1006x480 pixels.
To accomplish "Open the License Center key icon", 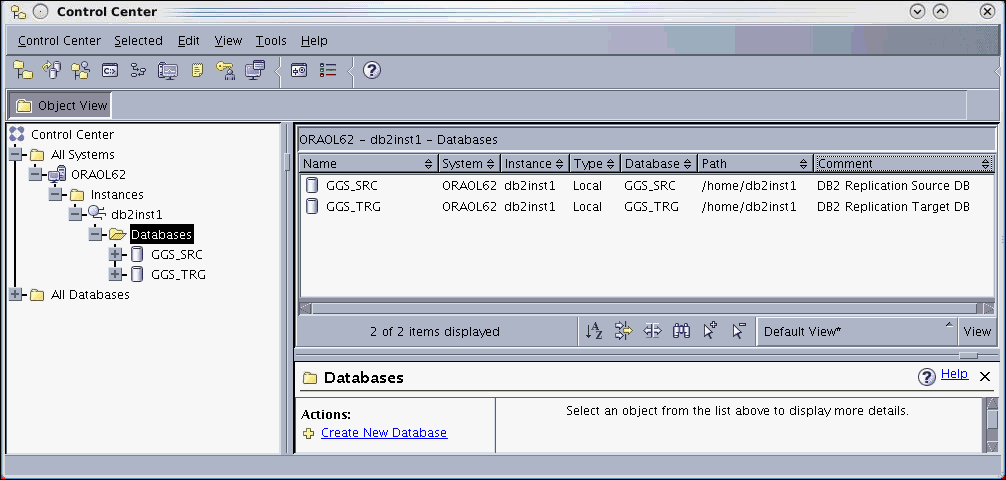I will [x=225, y=70].
